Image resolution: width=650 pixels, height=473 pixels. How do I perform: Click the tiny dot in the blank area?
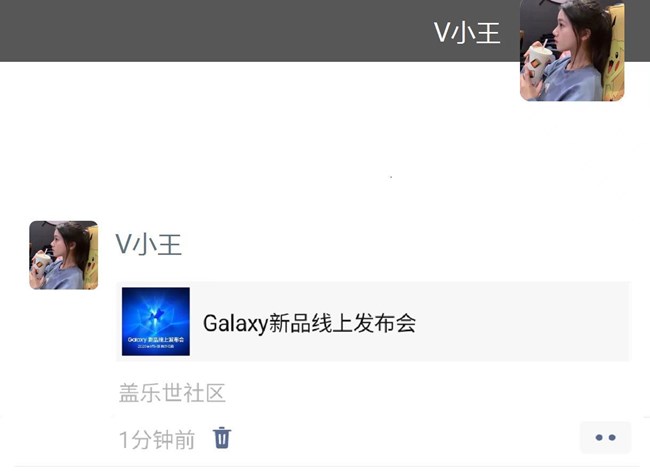pyautogui.click(x=391, y=177)
